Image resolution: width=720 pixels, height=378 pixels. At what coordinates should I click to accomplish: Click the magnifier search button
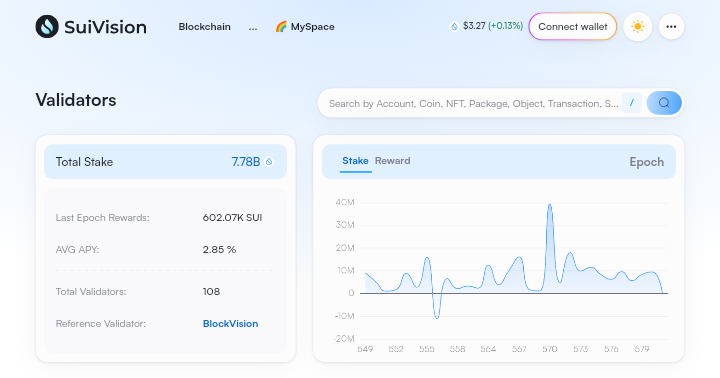tap(664, 103)
